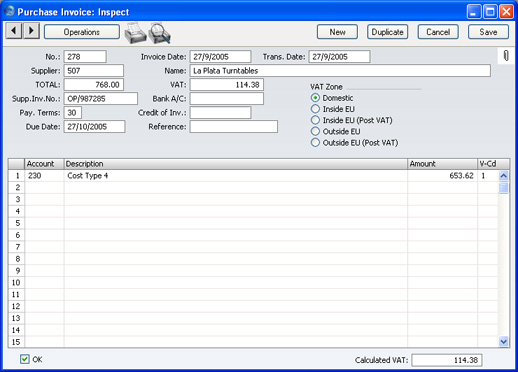Choose Inside EU (Post VAT) option
Screen dimensions: 518x372
coord(315,120)
